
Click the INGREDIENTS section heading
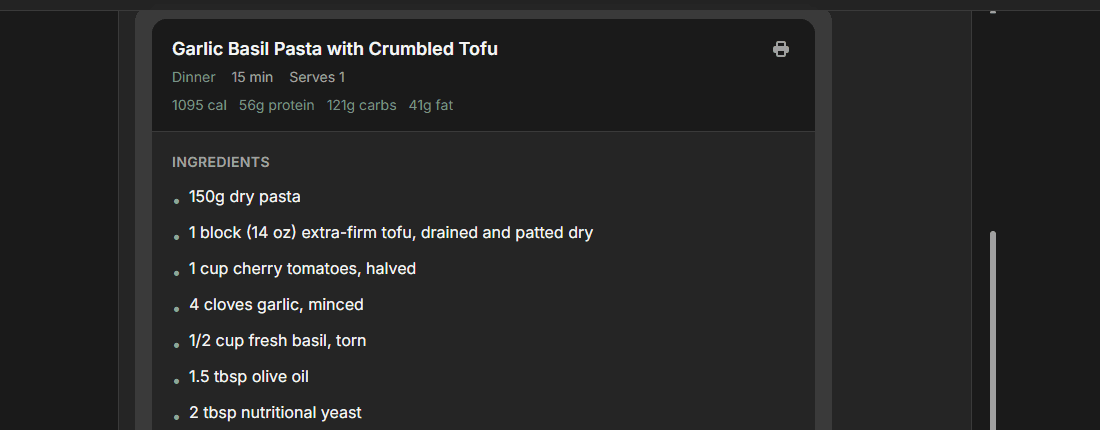click(220, 162)
